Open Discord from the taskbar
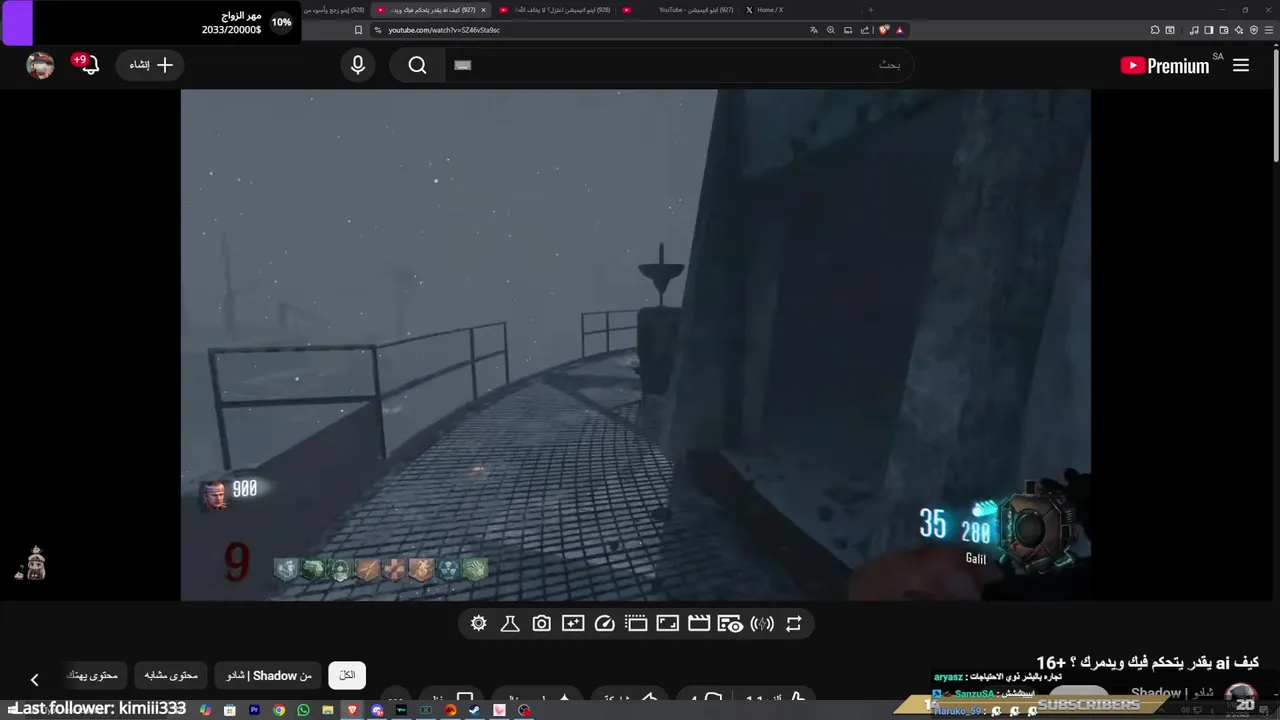The height and width of the screenshot is (720, 1280). pyautogui.click(x=377, y=710)
